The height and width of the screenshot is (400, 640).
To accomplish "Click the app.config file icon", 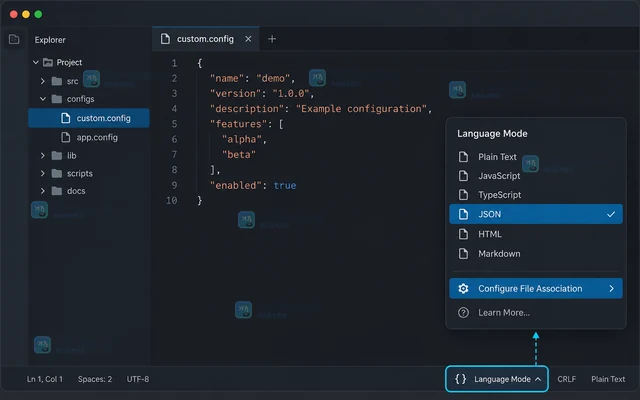I will 66,137.
